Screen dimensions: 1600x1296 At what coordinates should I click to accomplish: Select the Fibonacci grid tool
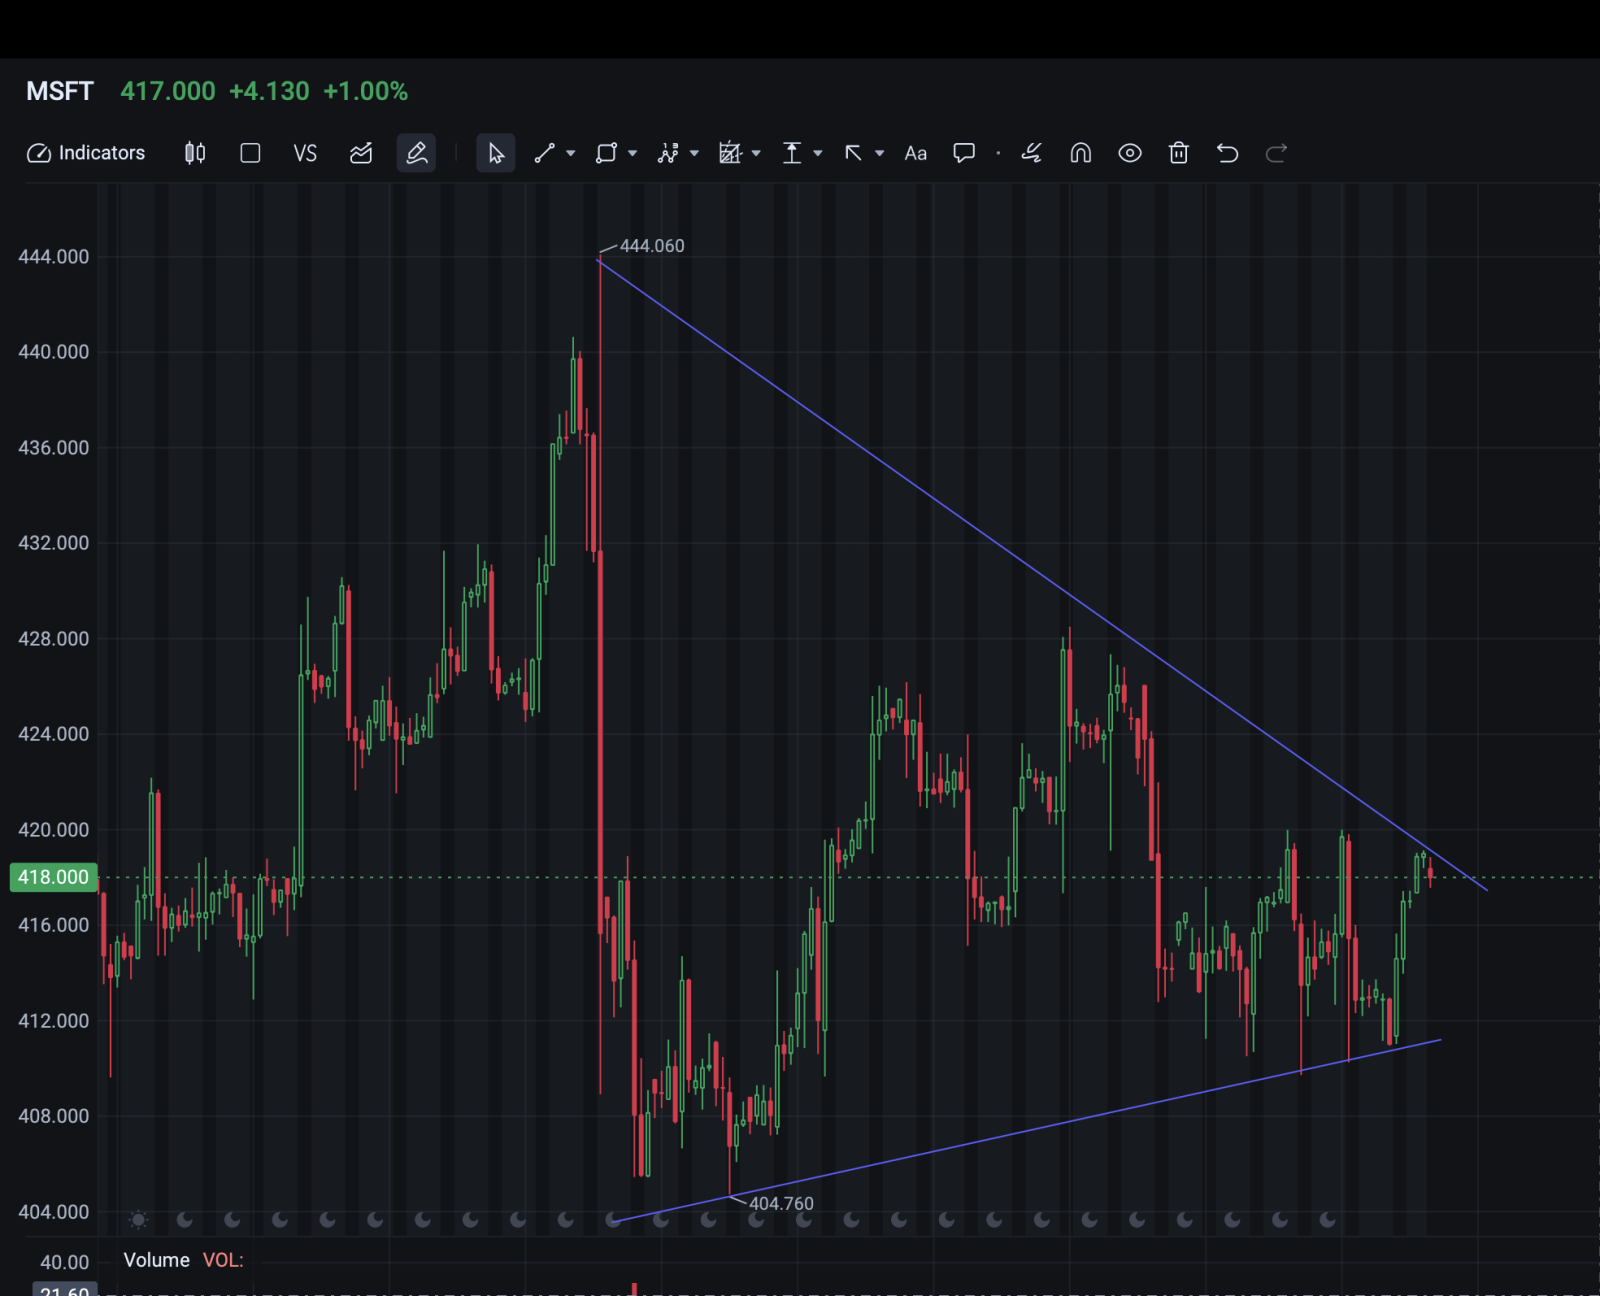click(730, 153)
